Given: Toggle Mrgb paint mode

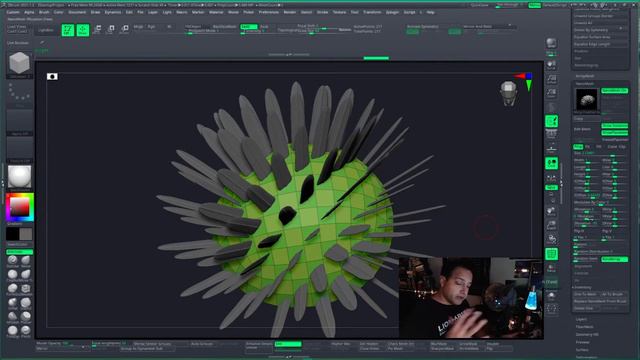Looking at the screenshot, I should 138,27.
